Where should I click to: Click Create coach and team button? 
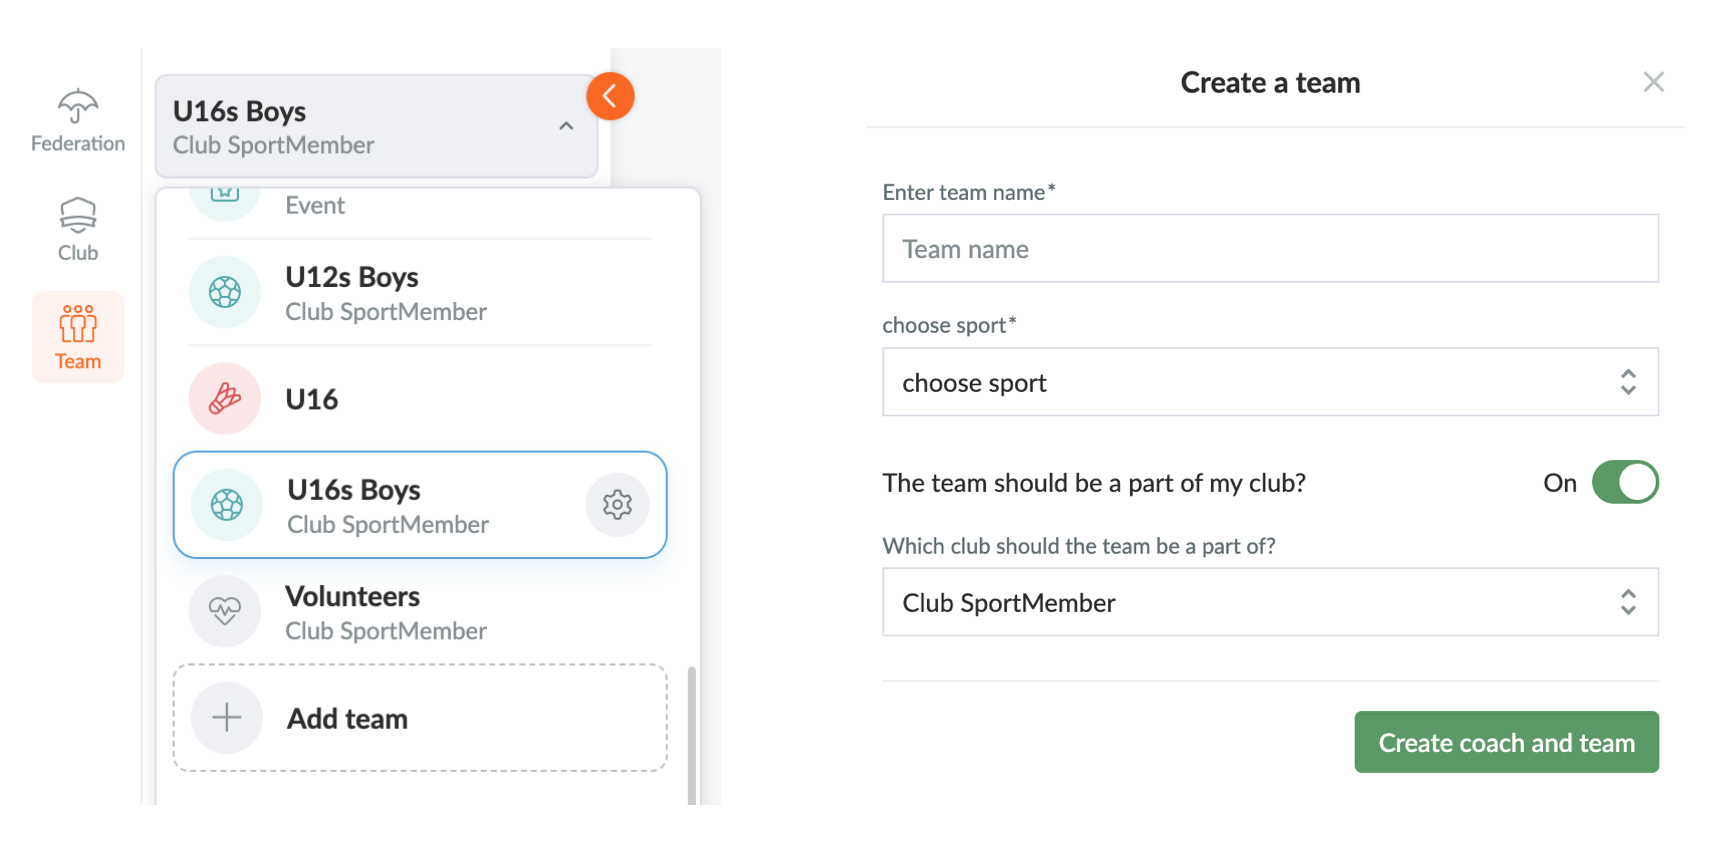(x=1506, y=742)
